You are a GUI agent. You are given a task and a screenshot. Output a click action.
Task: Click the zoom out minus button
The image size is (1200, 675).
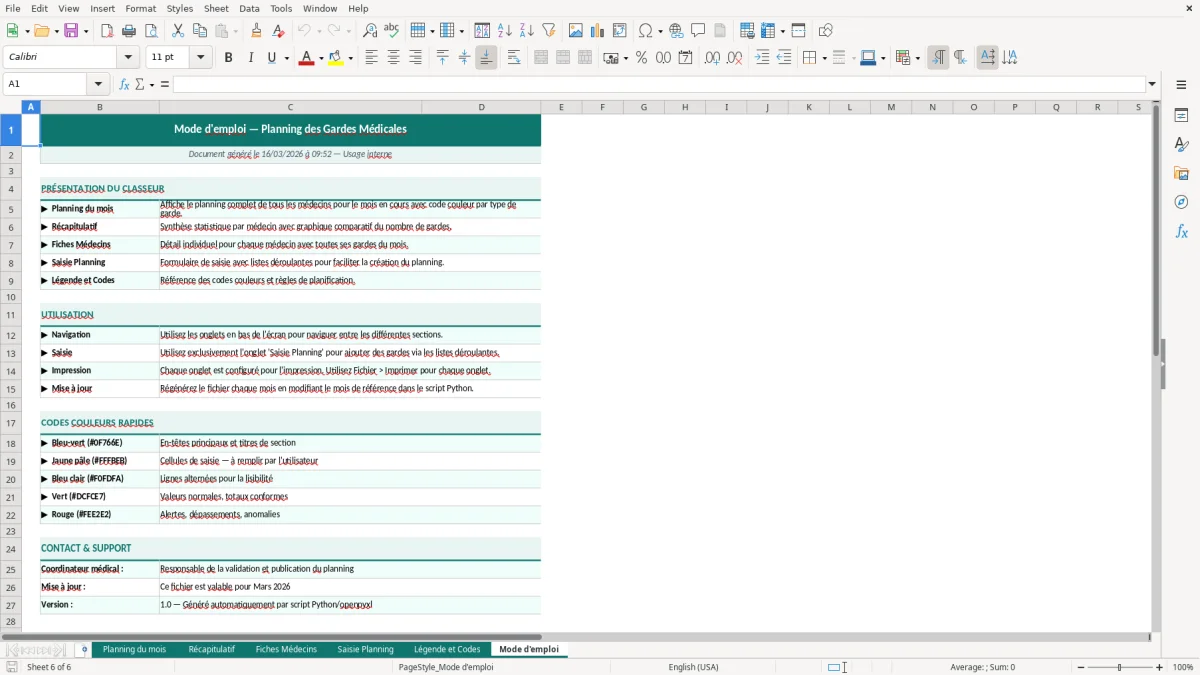pos(1081,667)
